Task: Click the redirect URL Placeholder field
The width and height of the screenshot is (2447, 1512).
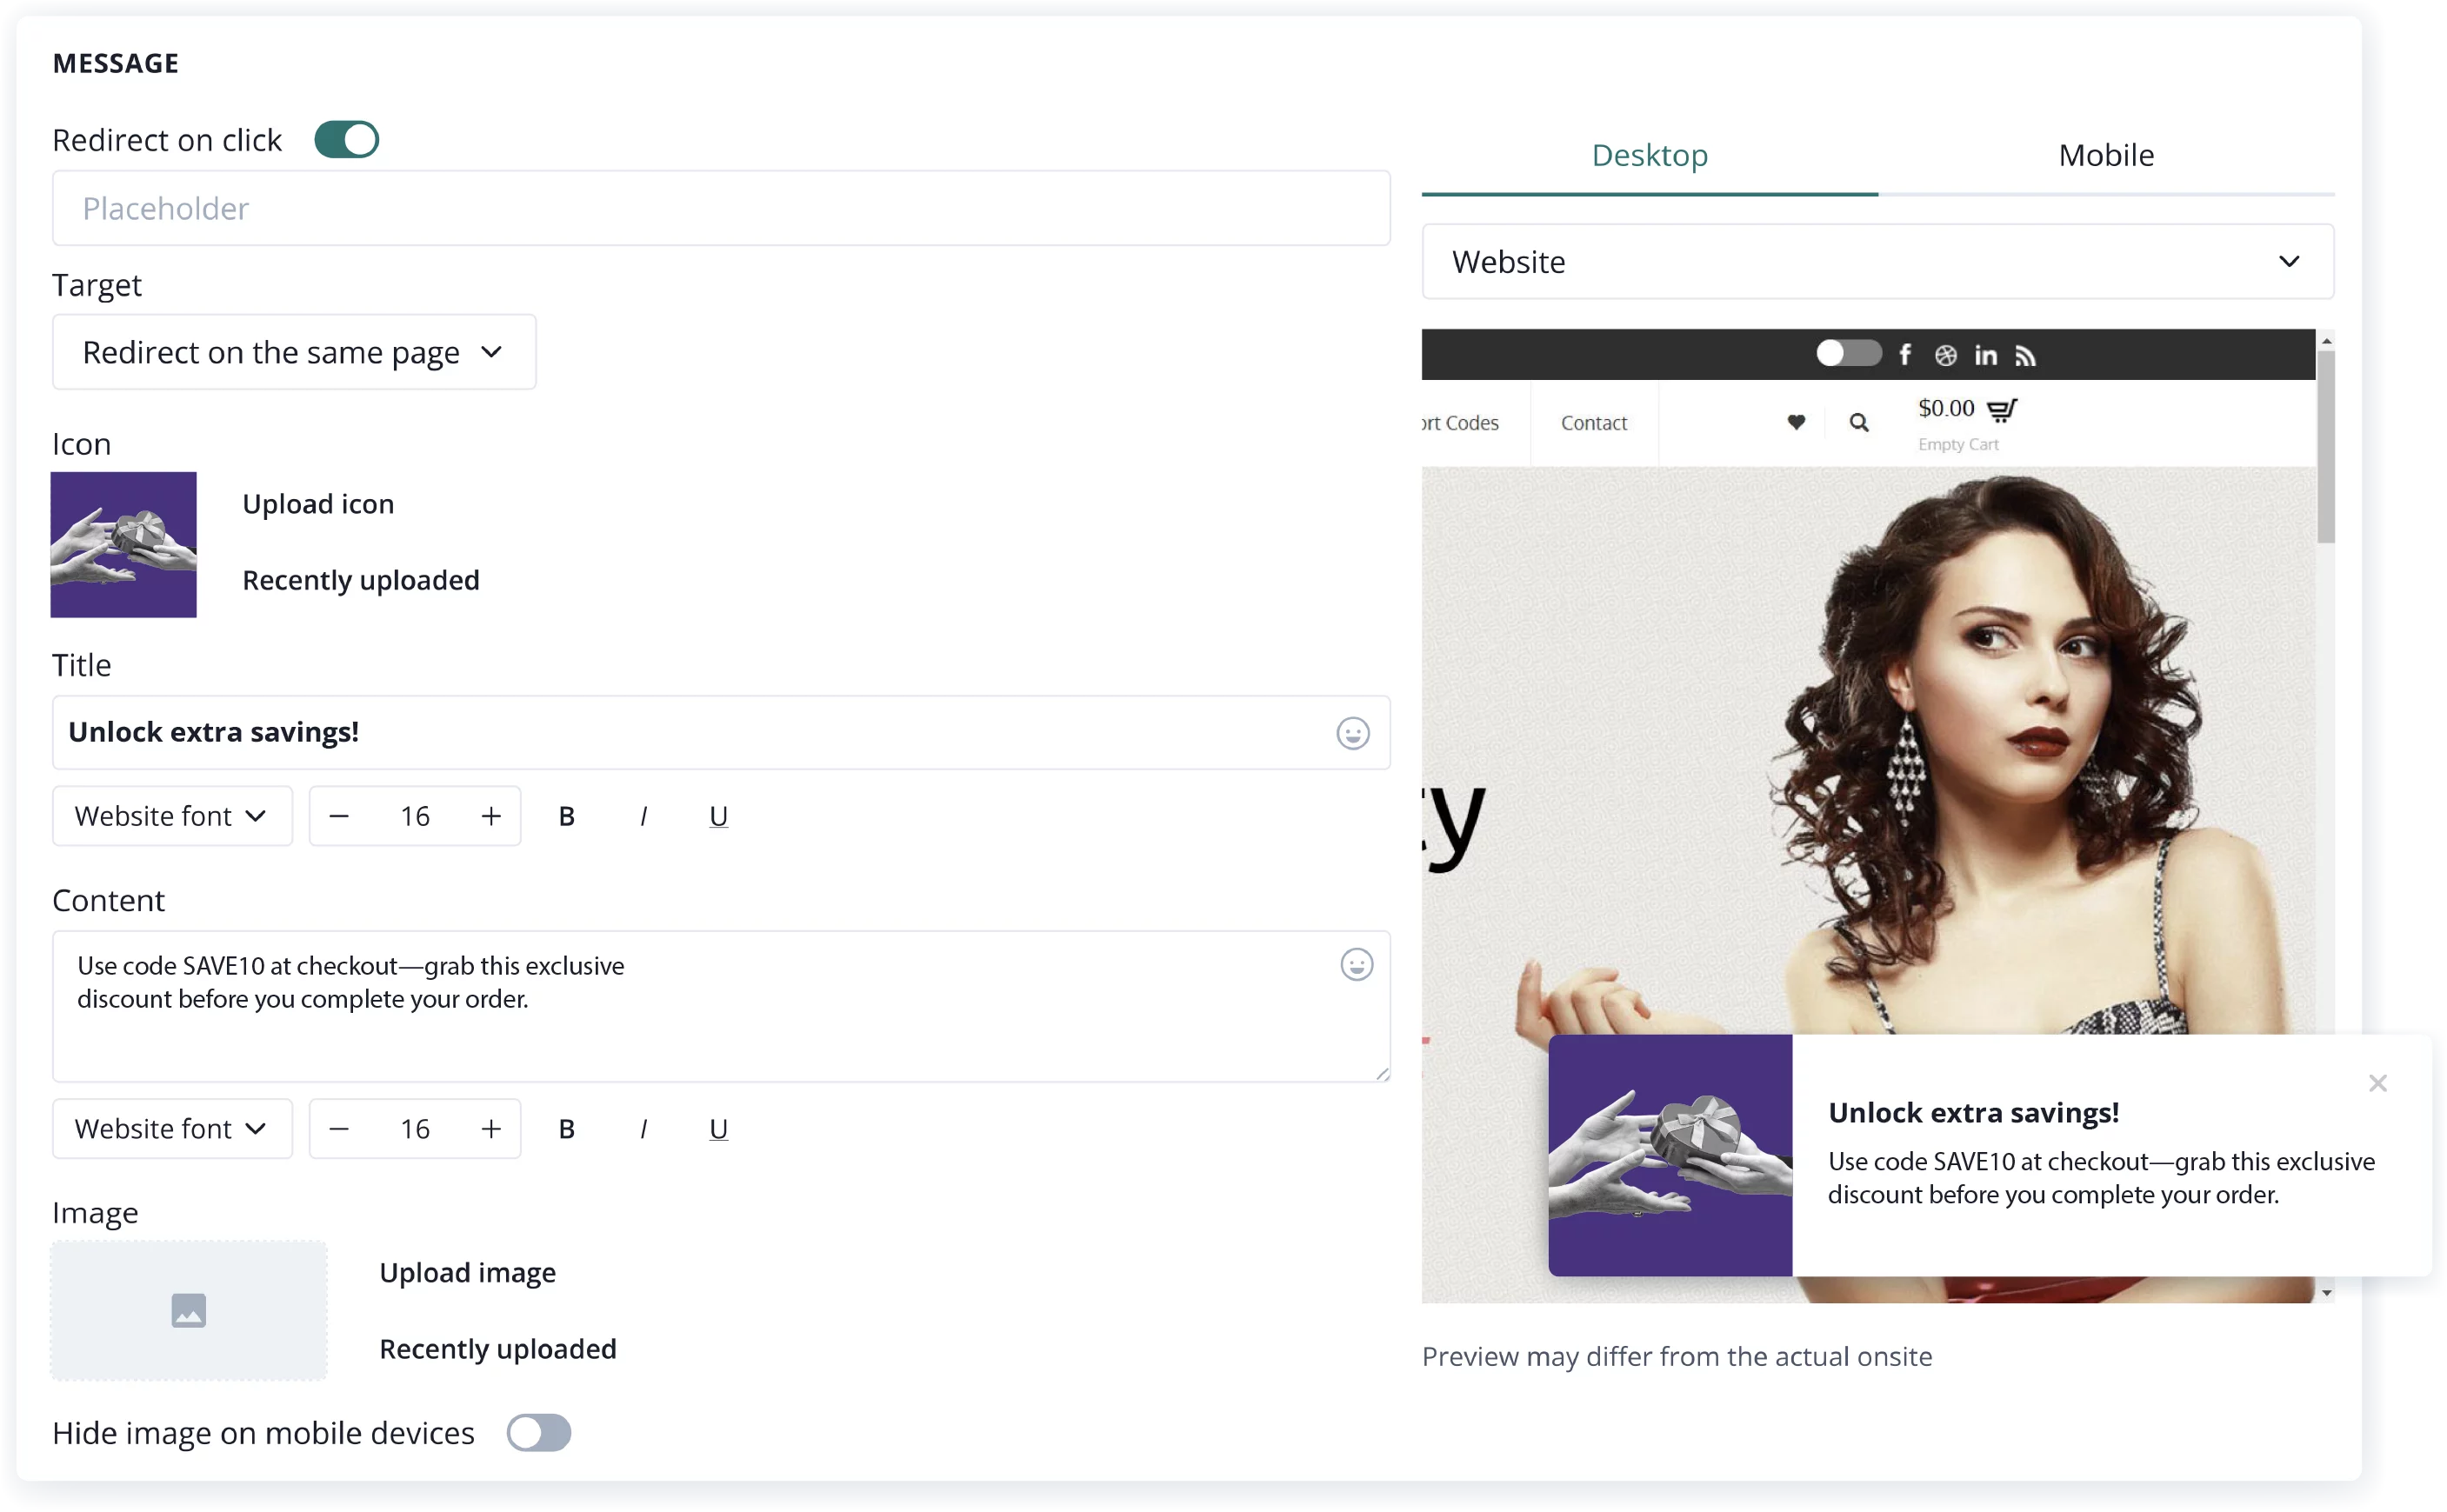Action: [721, 208]
